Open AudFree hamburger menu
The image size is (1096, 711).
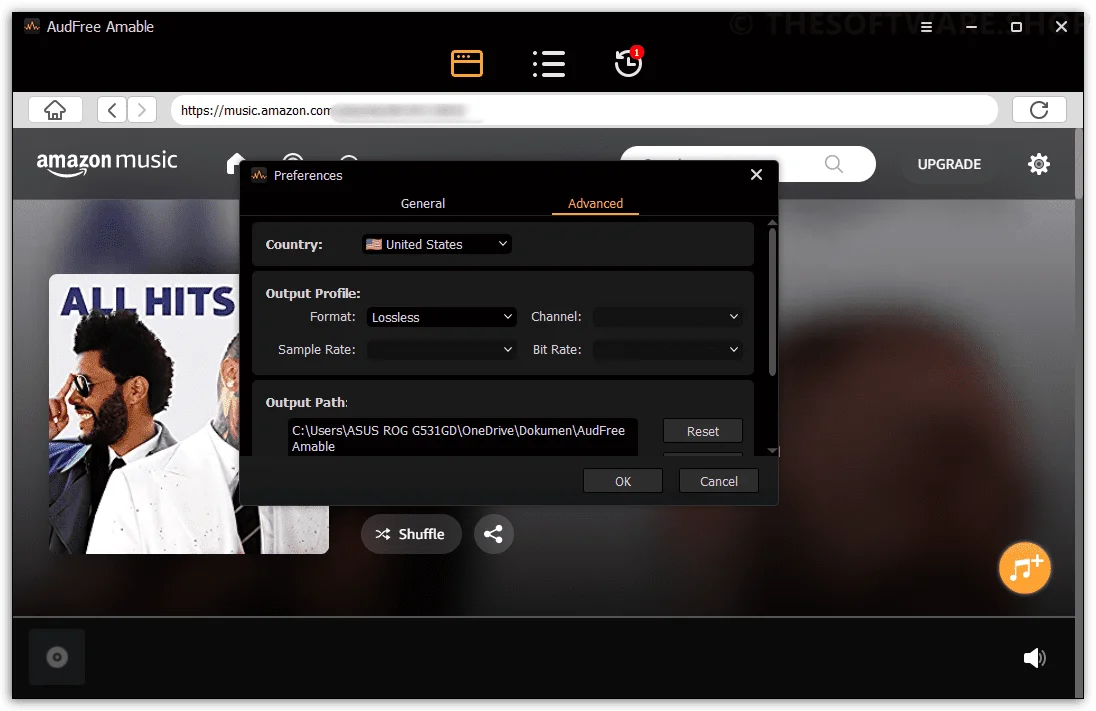click(x=926, y=27)
